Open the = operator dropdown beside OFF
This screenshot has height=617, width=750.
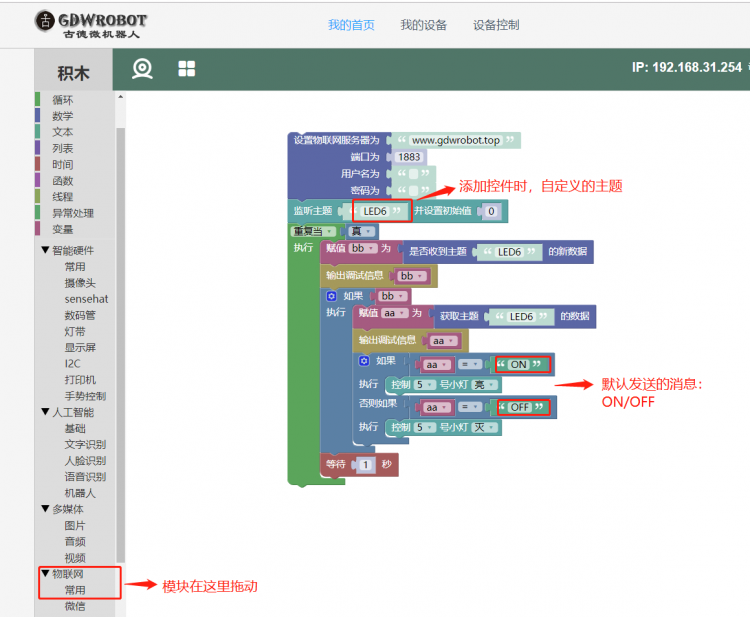(469, 407)
